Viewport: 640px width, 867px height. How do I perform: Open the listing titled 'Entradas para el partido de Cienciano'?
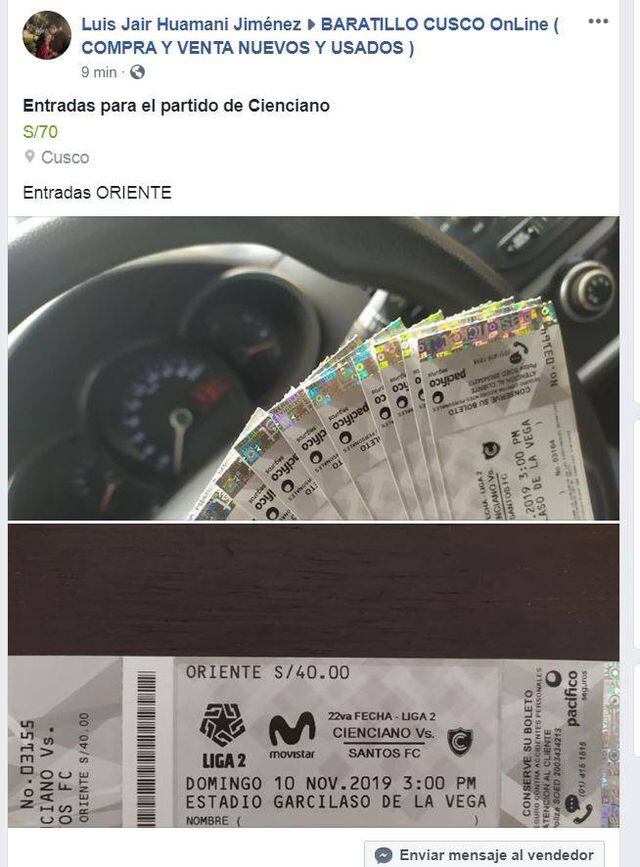tap(176, 106)
